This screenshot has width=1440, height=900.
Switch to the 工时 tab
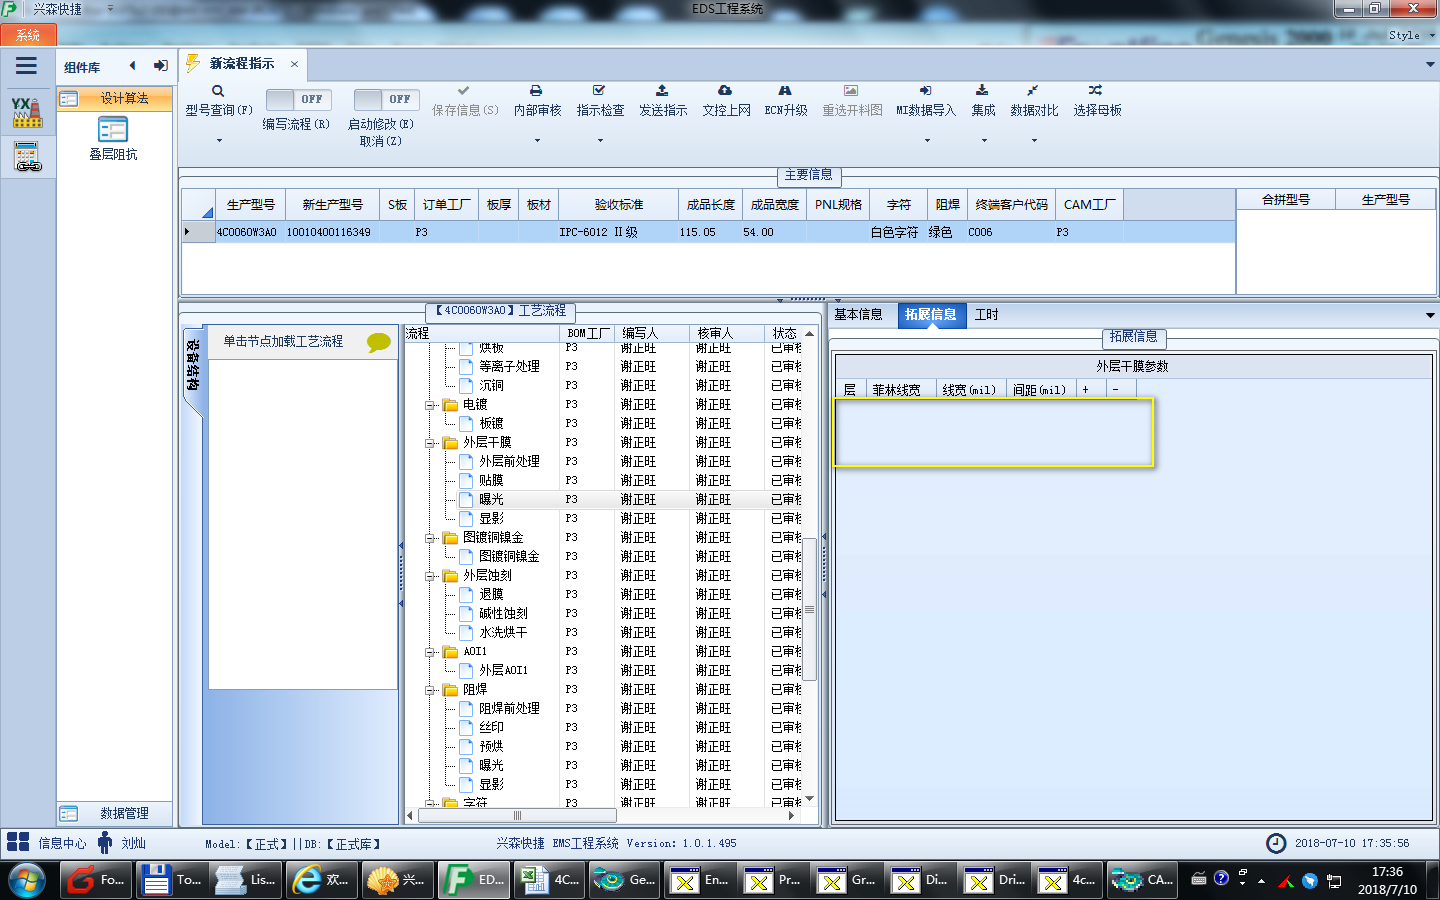pyautogui.click(x=987, y=314)
